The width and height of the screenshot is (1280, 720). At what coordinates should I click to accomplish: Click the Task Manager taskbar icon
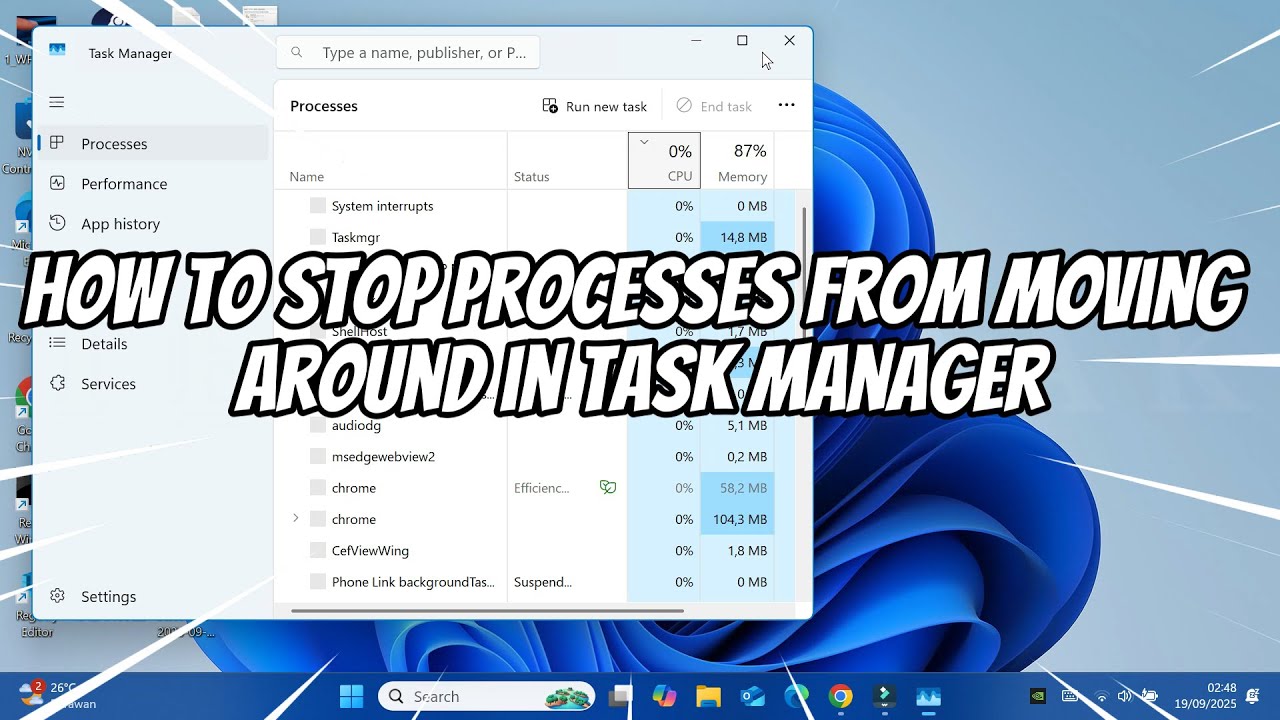pos(928,696)
